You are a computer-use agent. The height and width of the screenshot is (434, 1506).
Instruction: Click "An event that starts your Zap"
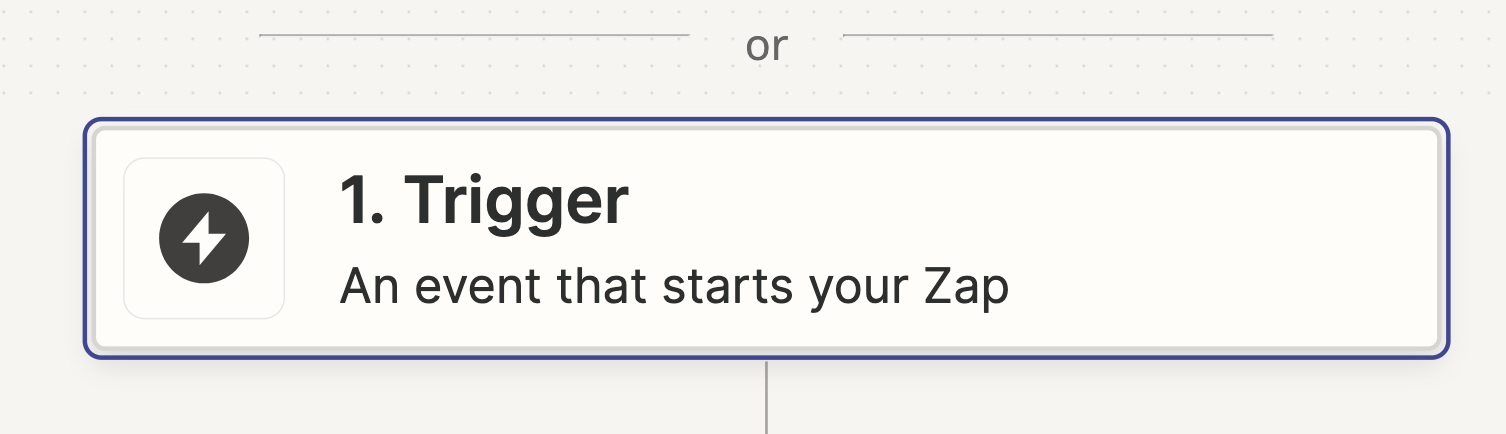[674, 288]
